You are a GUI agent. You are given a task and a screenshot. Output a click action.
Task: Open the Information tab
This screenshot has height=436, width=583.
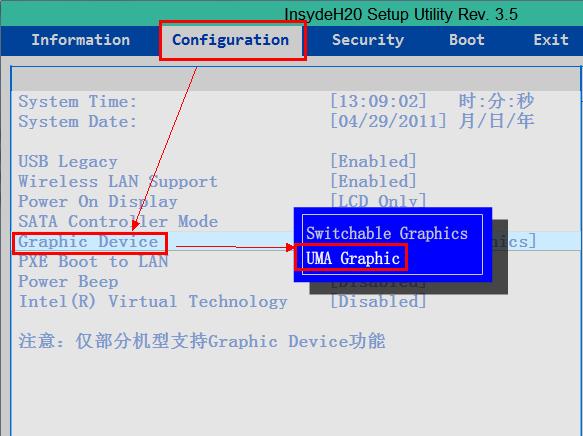click(x=81, y=40)
